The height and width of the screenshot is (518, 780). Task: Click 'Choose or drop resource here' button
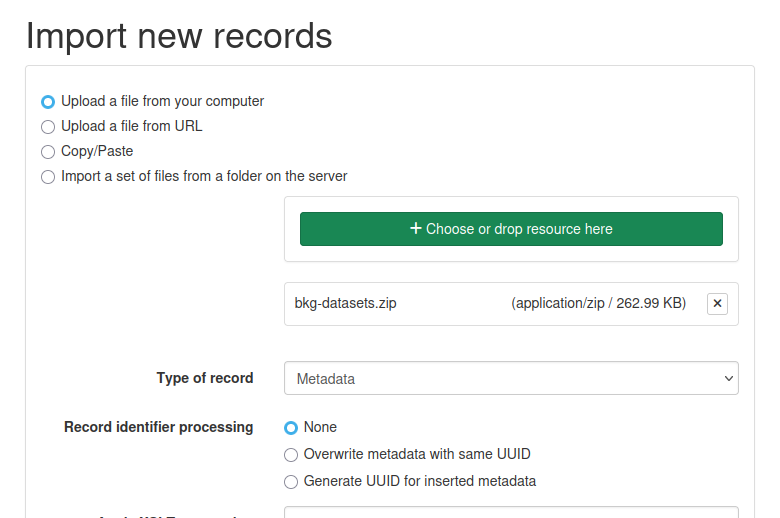click(511, 229)
